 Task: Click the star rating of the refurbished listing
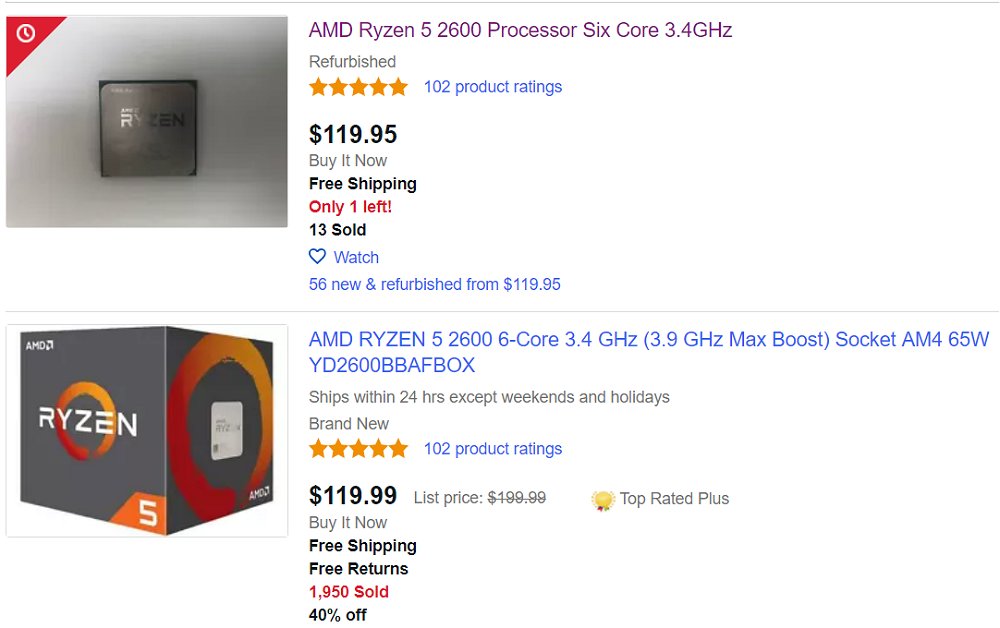[358, 87]
